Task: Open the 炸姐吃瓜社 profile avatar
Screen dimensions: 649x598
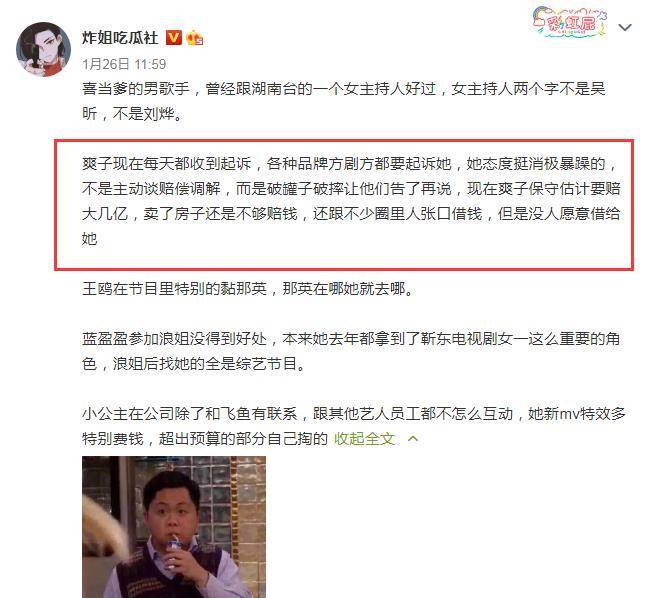Action: tap(43, 49)
